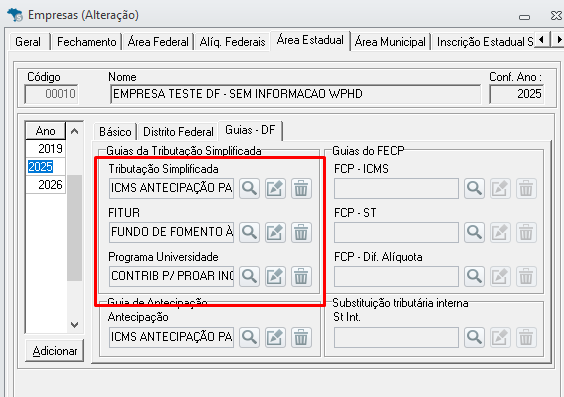Viewport: 564px width, 397px height.
Task: Click the CONTRIB P/ PROAR field
Action: pos(172,277)
